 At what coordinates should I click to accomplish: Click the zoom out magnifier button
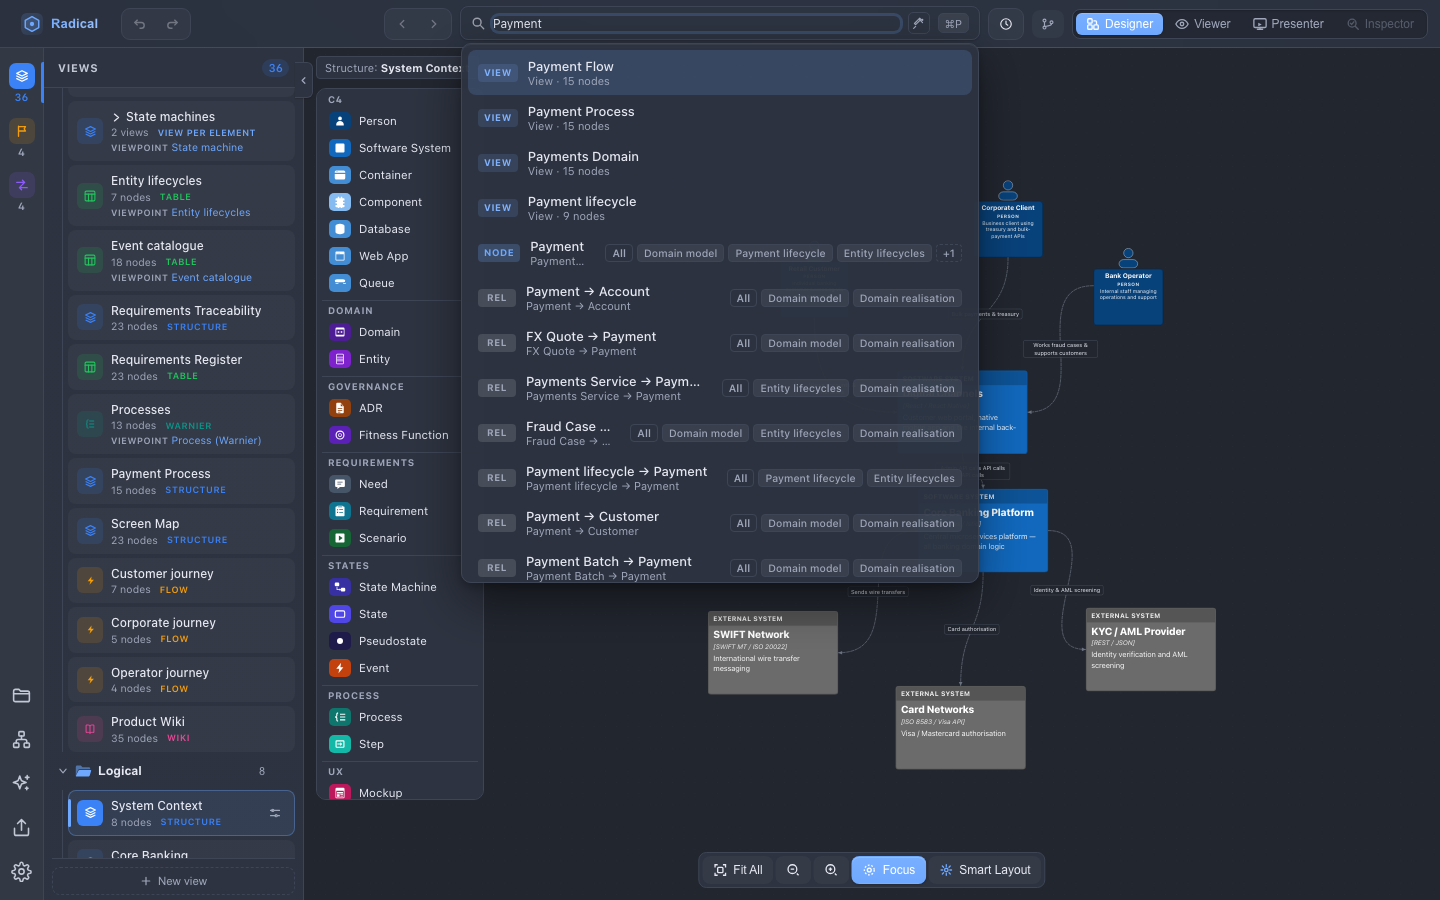[793, 870]
